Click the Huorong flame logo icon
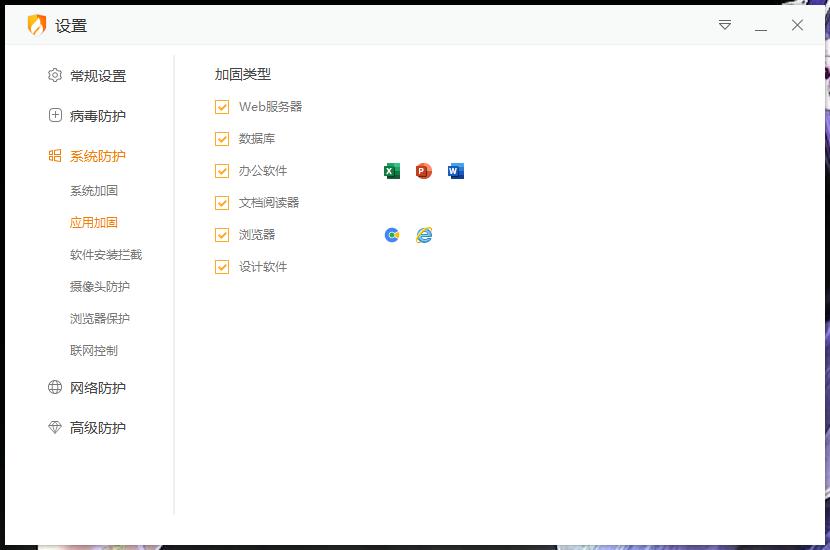The width and height of the screenshot is (830, 550). pyautogui.click(x=37, y=25)
